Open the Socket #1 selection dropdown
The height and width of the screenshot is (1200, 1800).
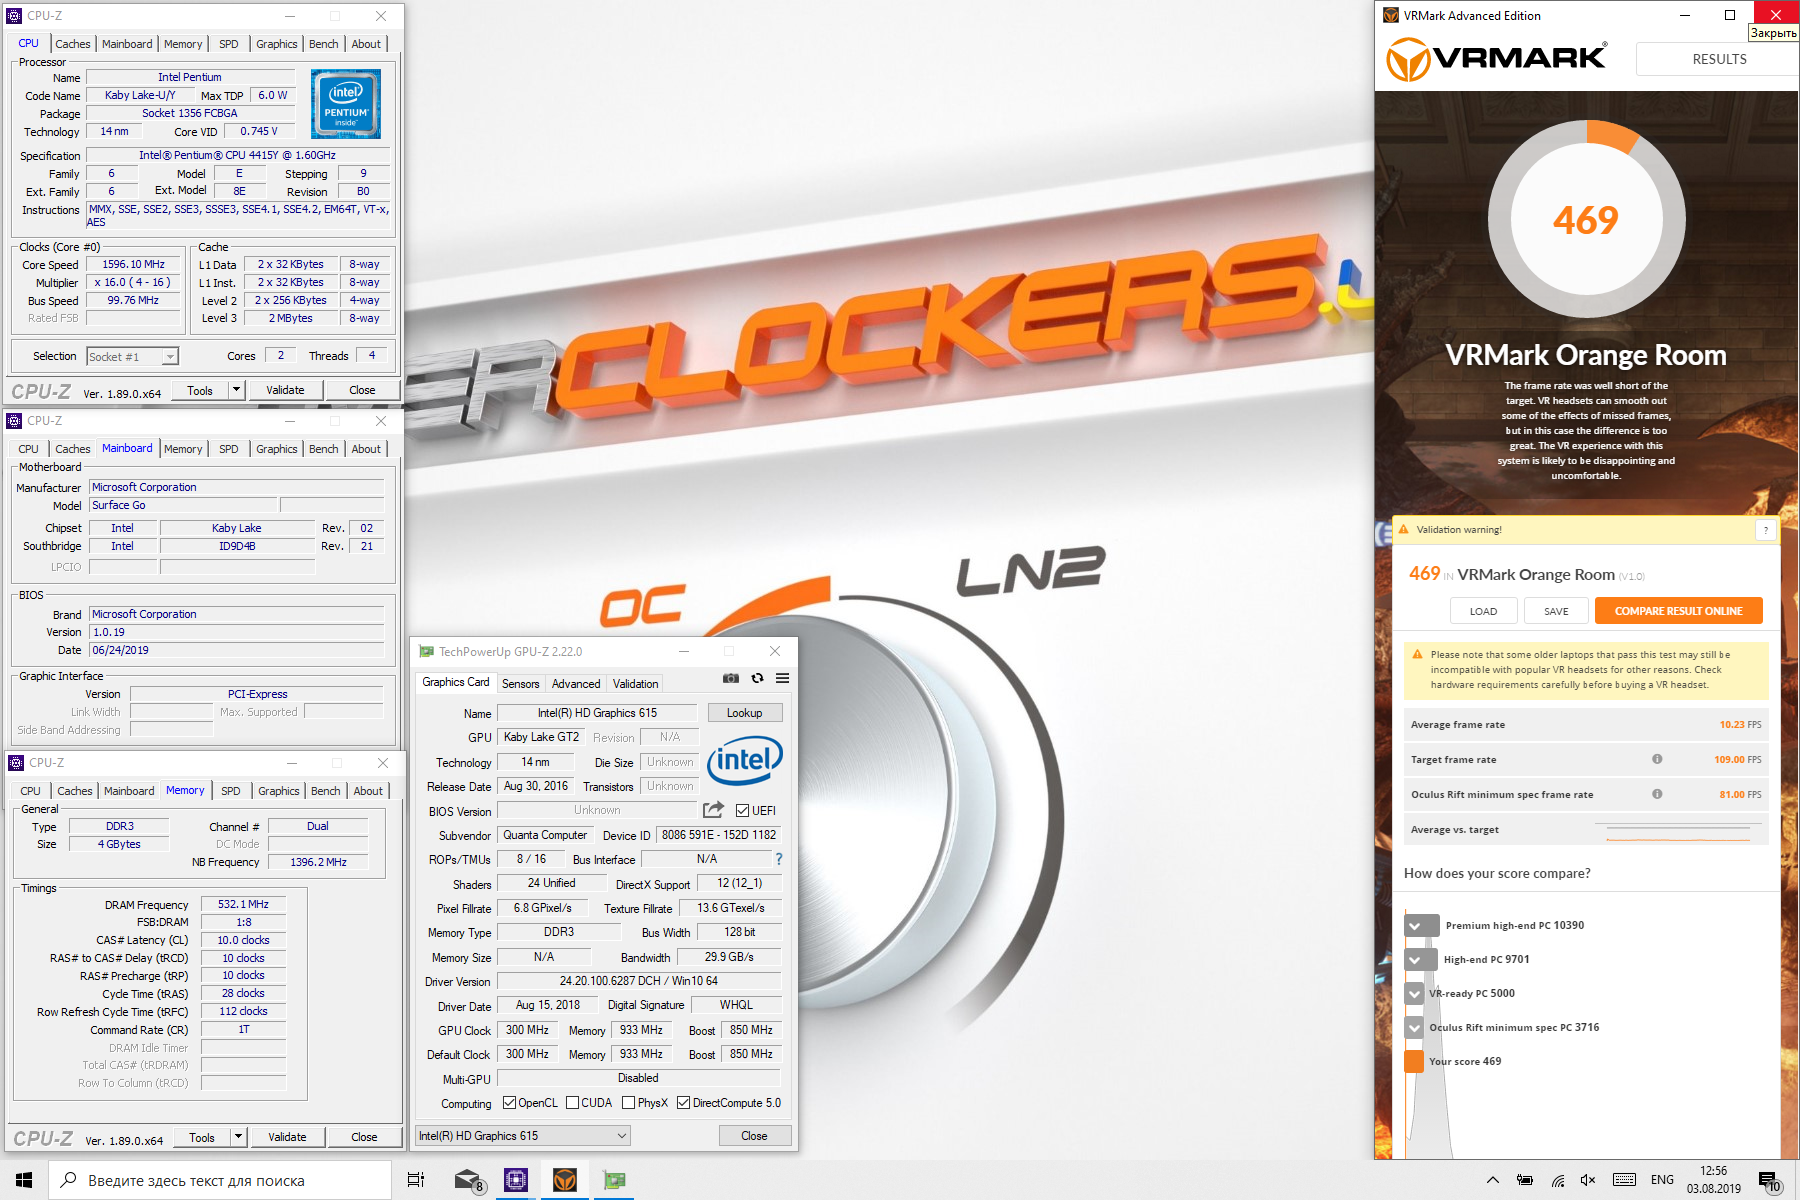click(x=132, y=356)
